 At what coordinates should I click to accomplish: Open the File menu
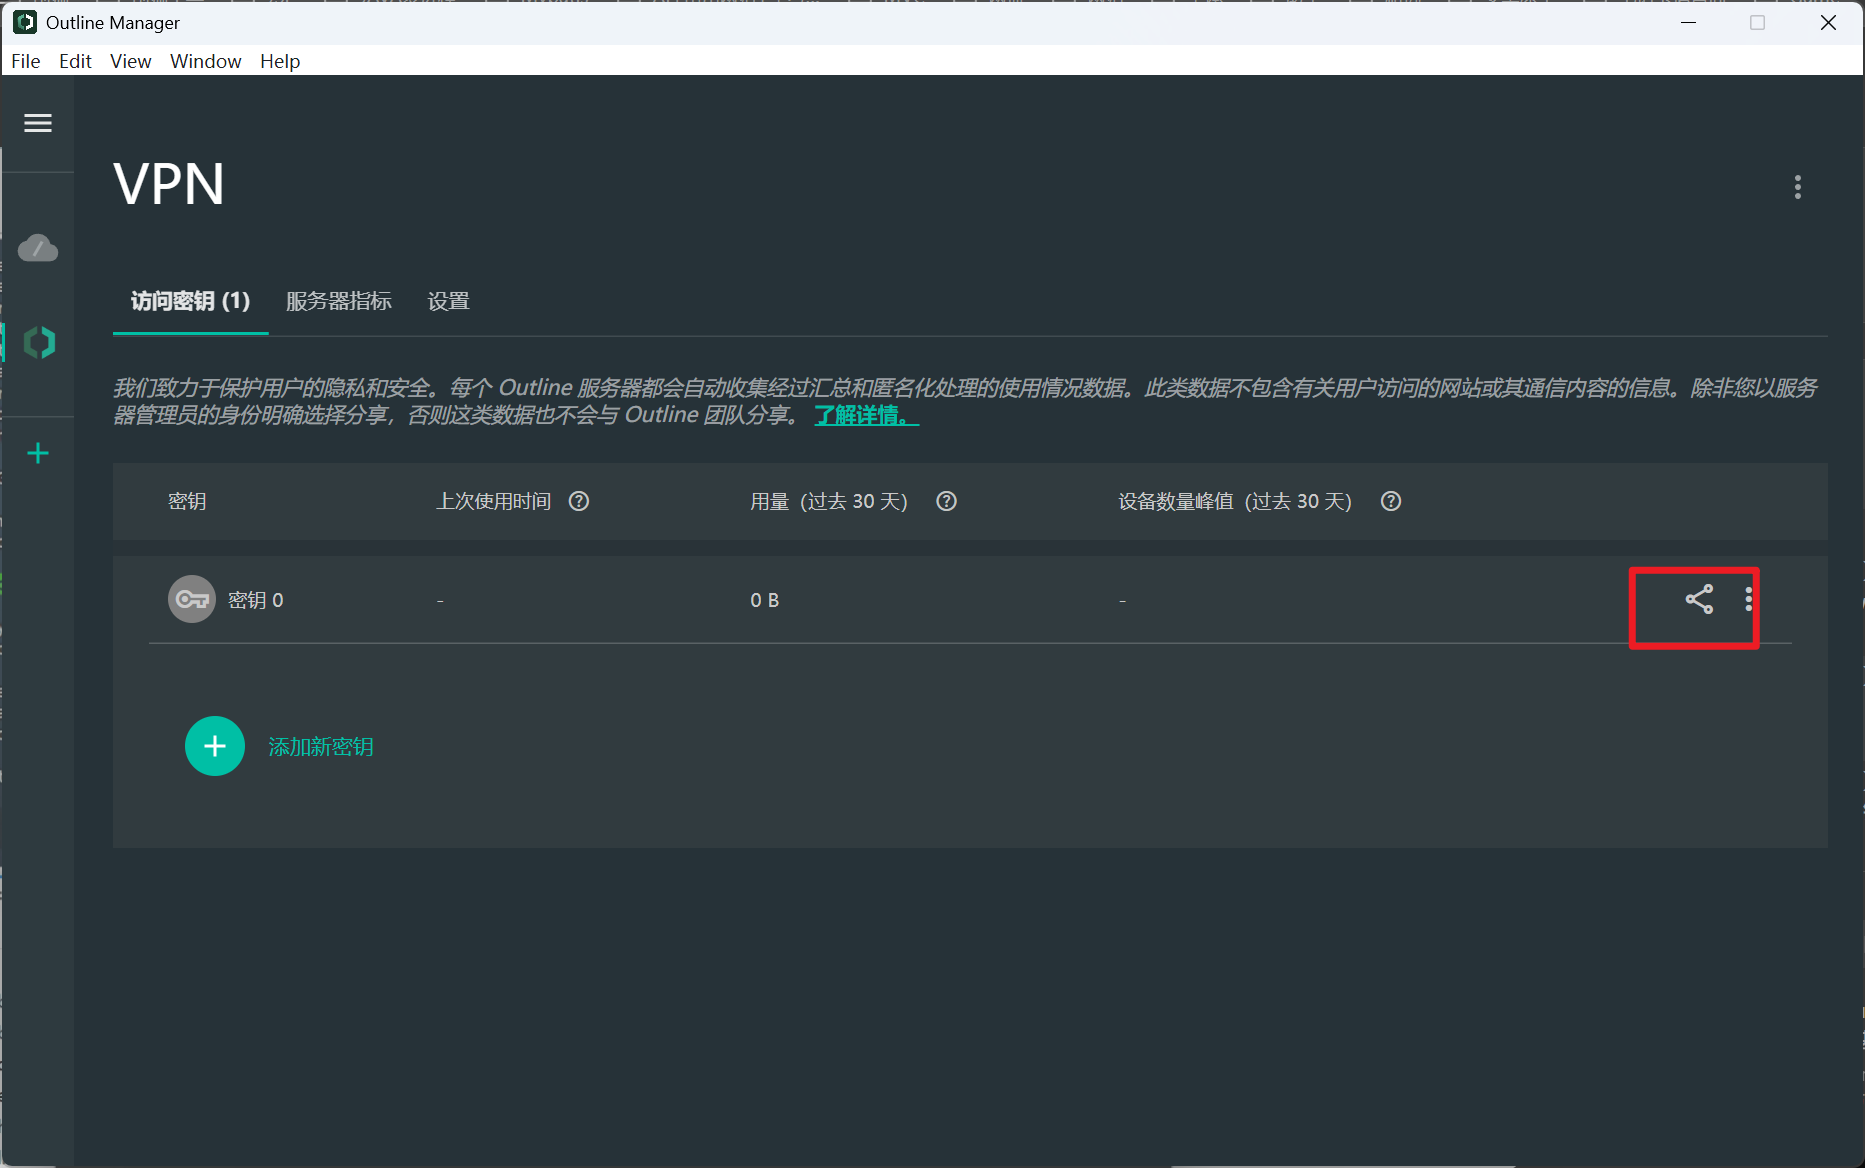[x=26, y=61]
